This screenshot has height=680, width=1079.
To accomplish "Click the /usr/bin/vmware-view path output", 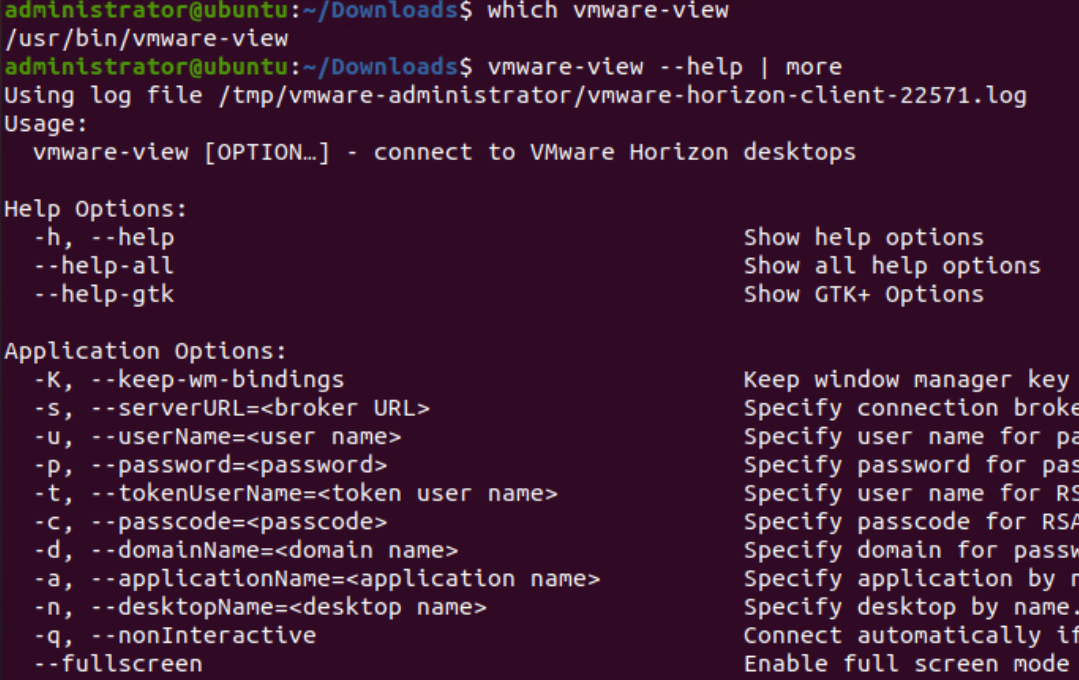I will pos(146,39).
